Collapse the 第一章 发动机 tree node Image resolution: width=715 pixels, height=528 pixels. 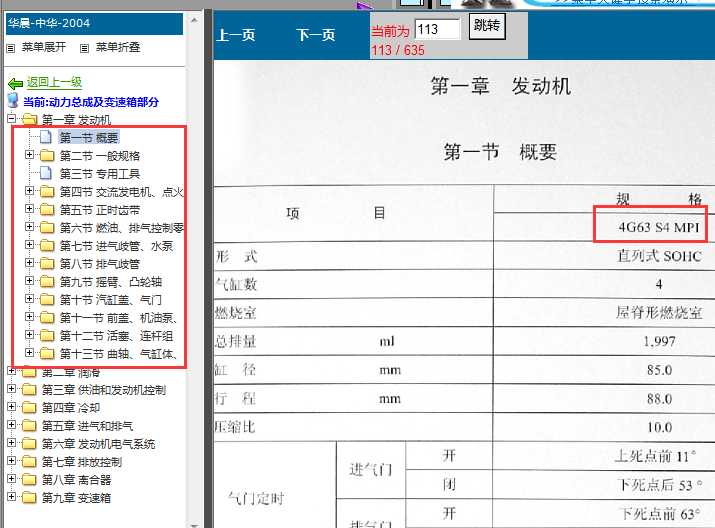point(11,120)
